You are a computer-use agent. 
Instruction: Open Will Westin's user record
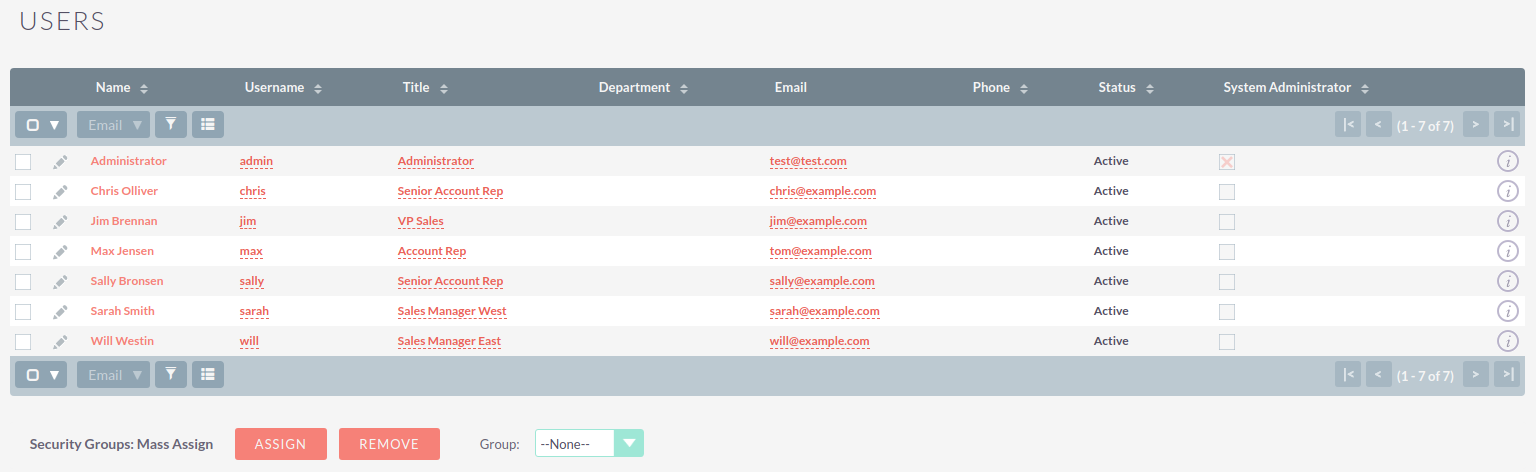[122, 341]
